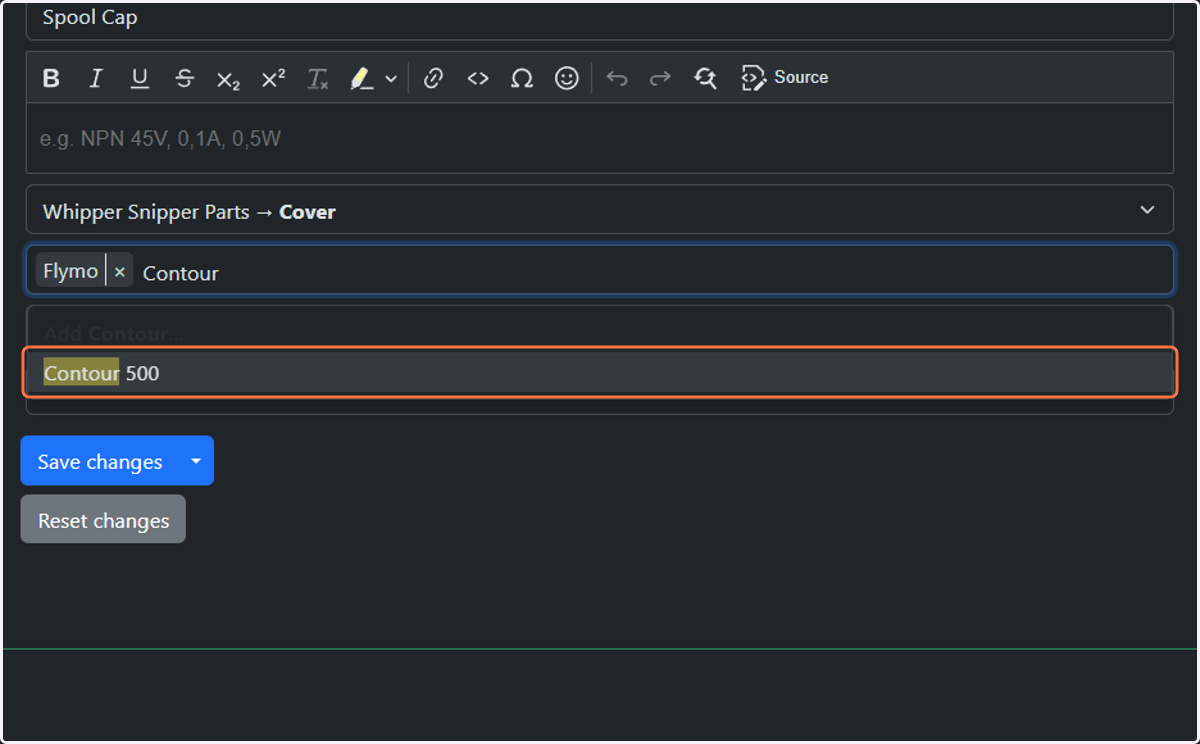Image resolution: width=1200 pixels, height=744 pixels.
Task: Choose Add Contour... option
Action: click(x=600, y=331)
